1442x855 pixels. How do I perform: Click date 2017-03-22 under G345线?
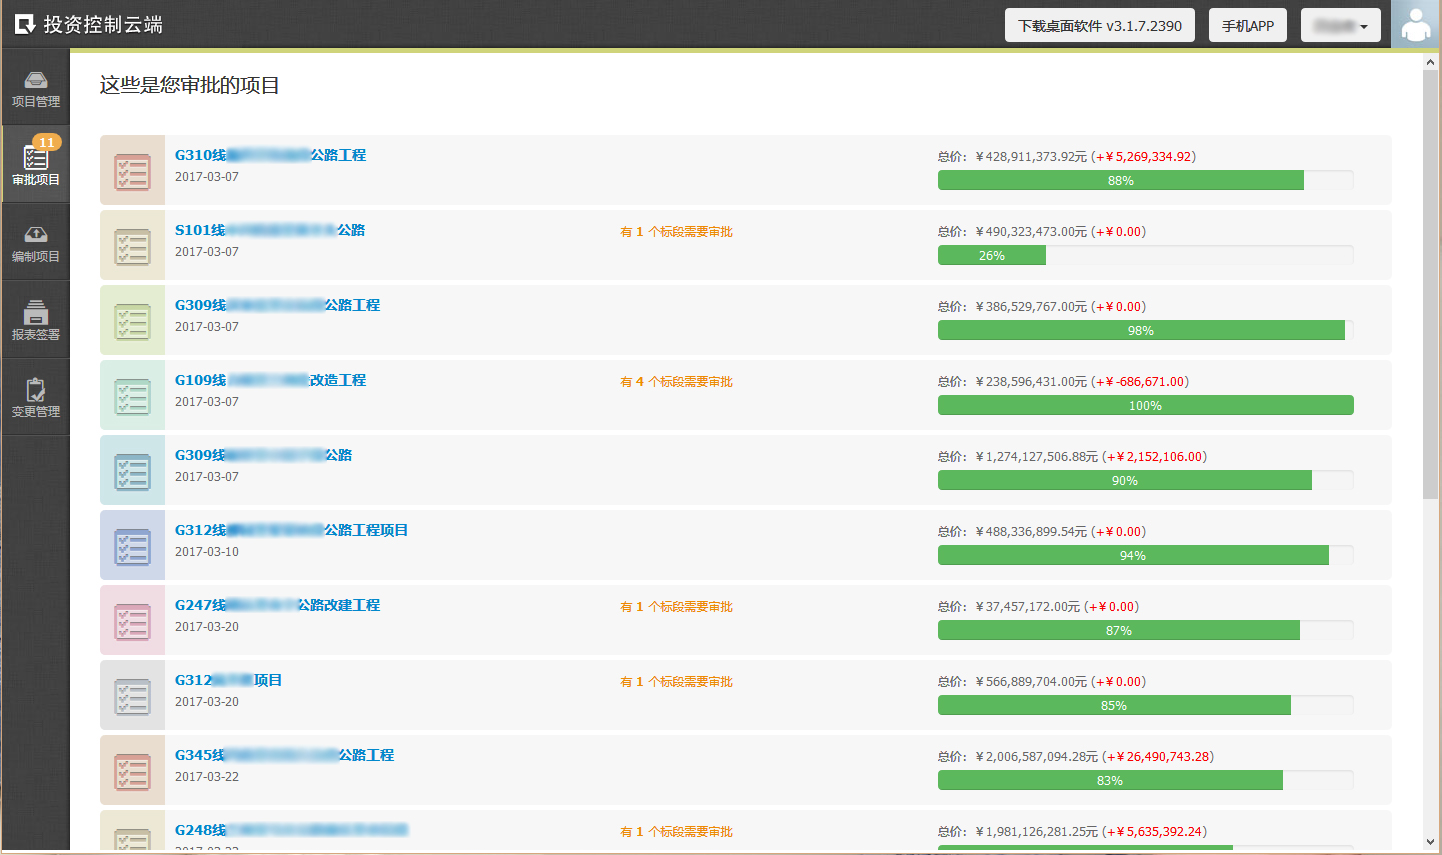pos(207,777)
